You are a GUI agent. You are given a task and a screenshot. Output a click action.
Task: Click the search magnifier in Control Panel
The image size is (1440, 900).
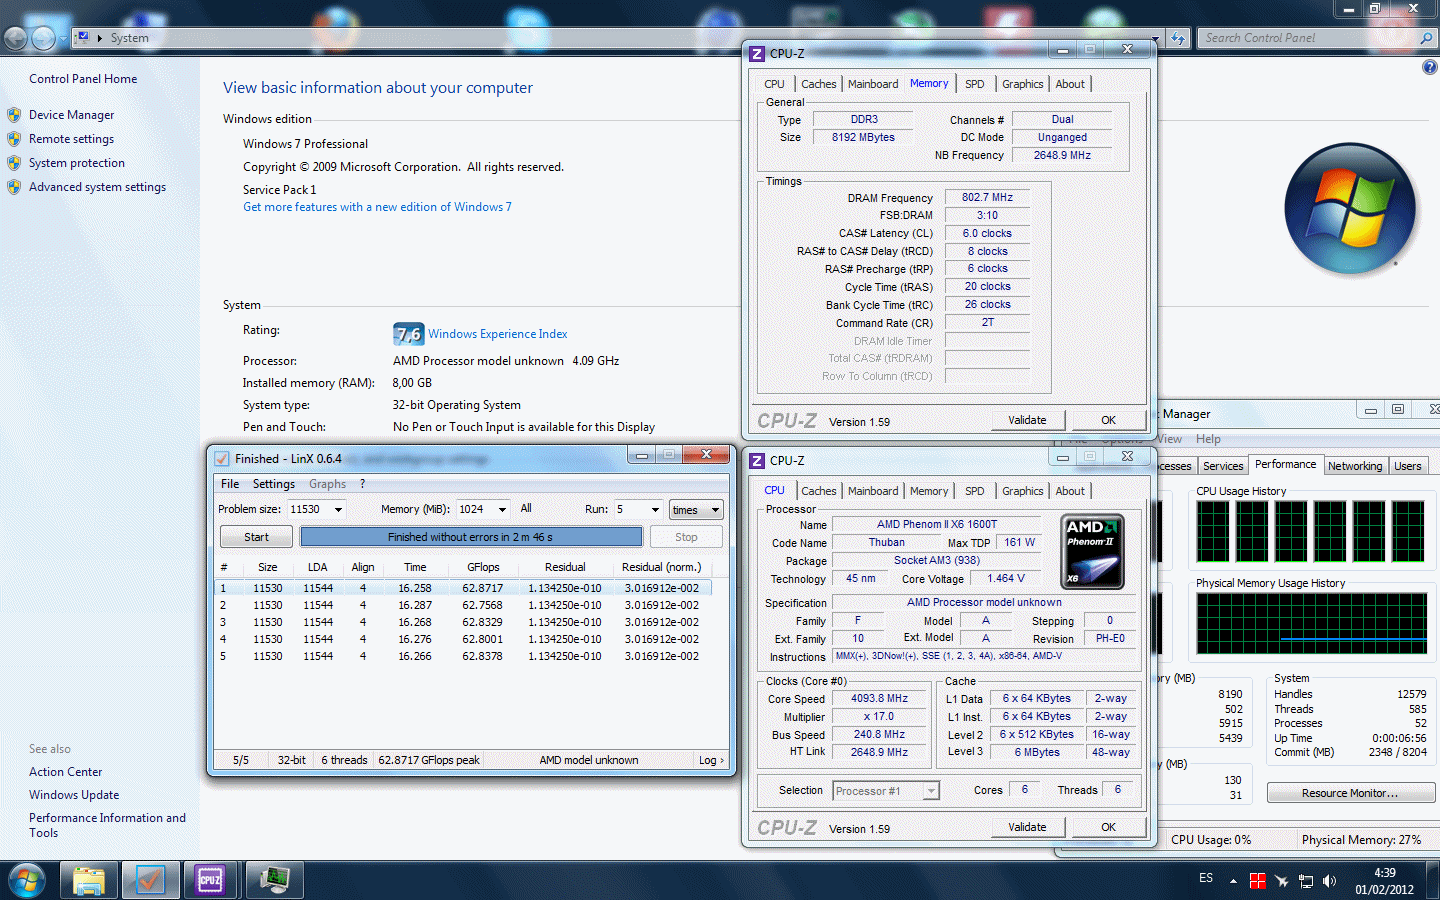click(x=1426, y=38)
